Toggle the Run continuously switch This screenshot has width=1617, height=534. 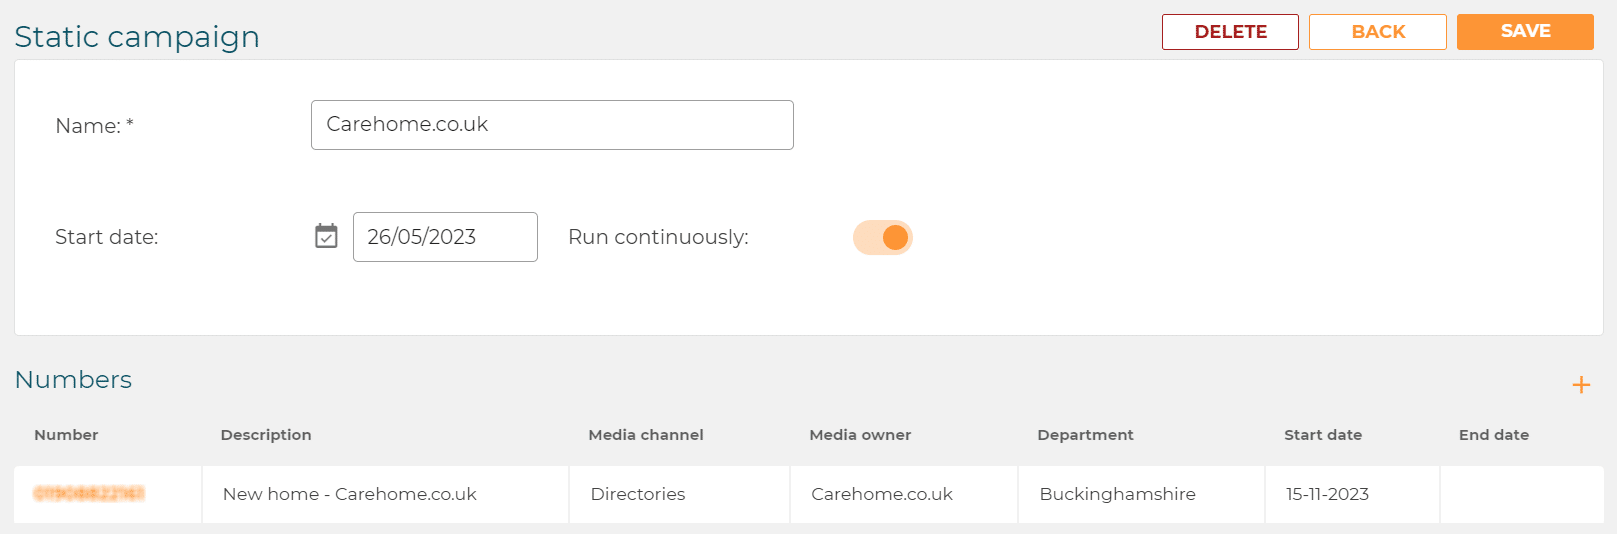883,237
